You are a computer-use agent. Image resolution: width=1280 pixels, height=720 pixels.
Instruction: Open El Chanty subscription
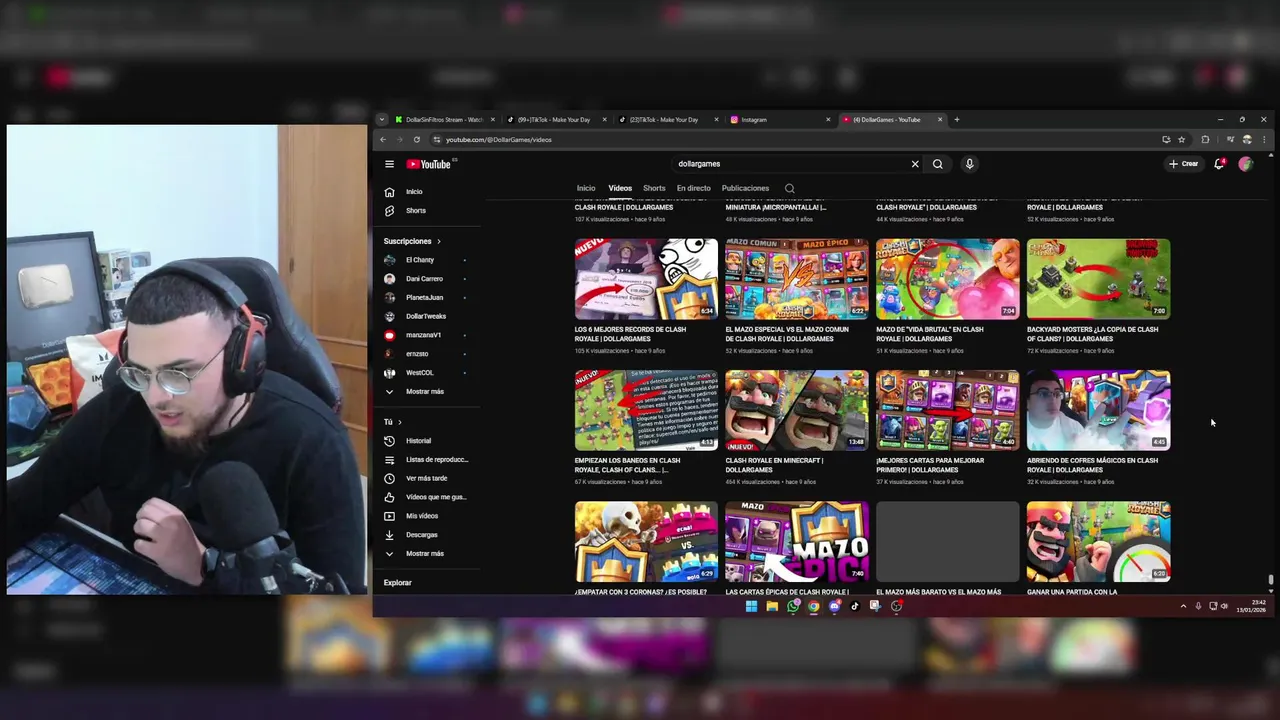pyautogui.click(x=426, y=260)
